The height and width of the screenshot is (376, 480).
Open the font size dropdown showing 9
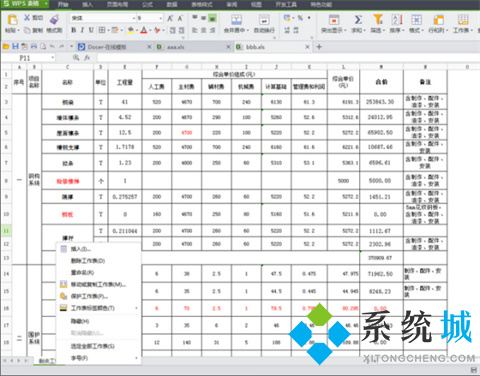click(161, 18)
